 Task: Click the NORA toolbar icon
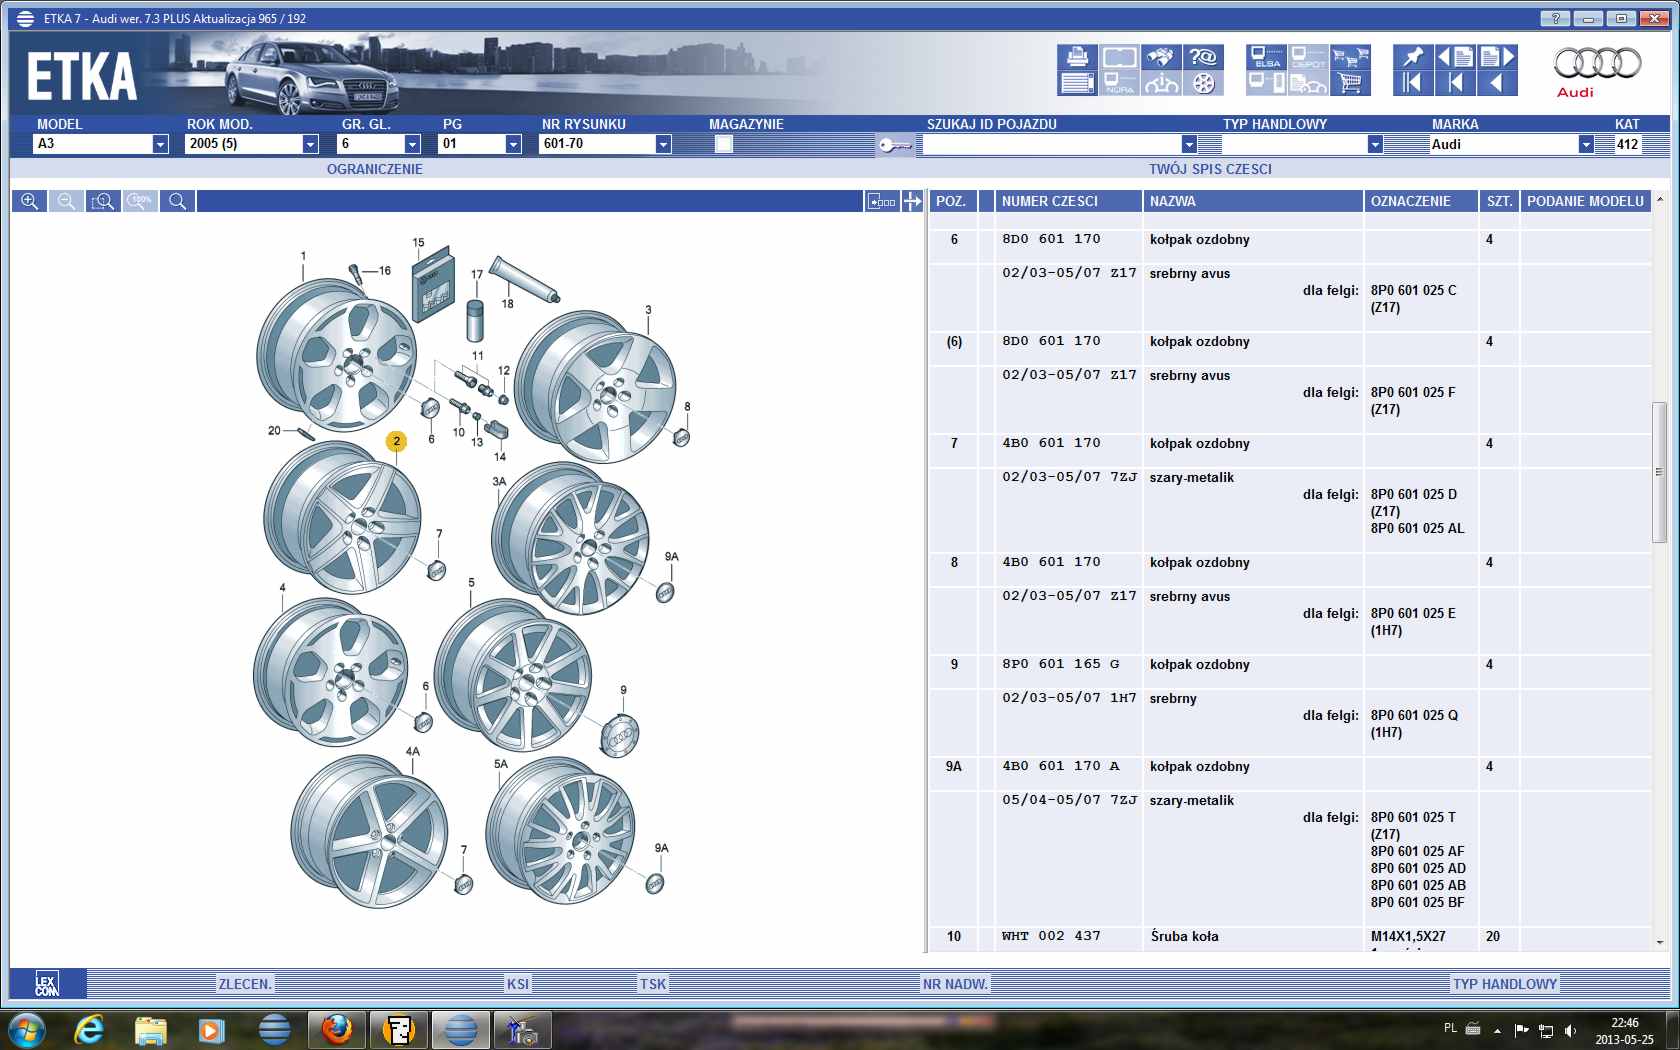pyautogui.click(x=1119, y=83)
